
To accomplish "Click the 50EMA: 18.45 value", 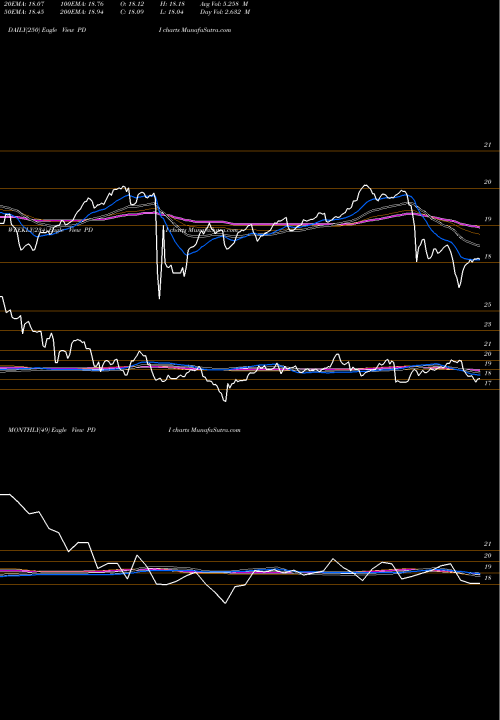I will [26, 12].
